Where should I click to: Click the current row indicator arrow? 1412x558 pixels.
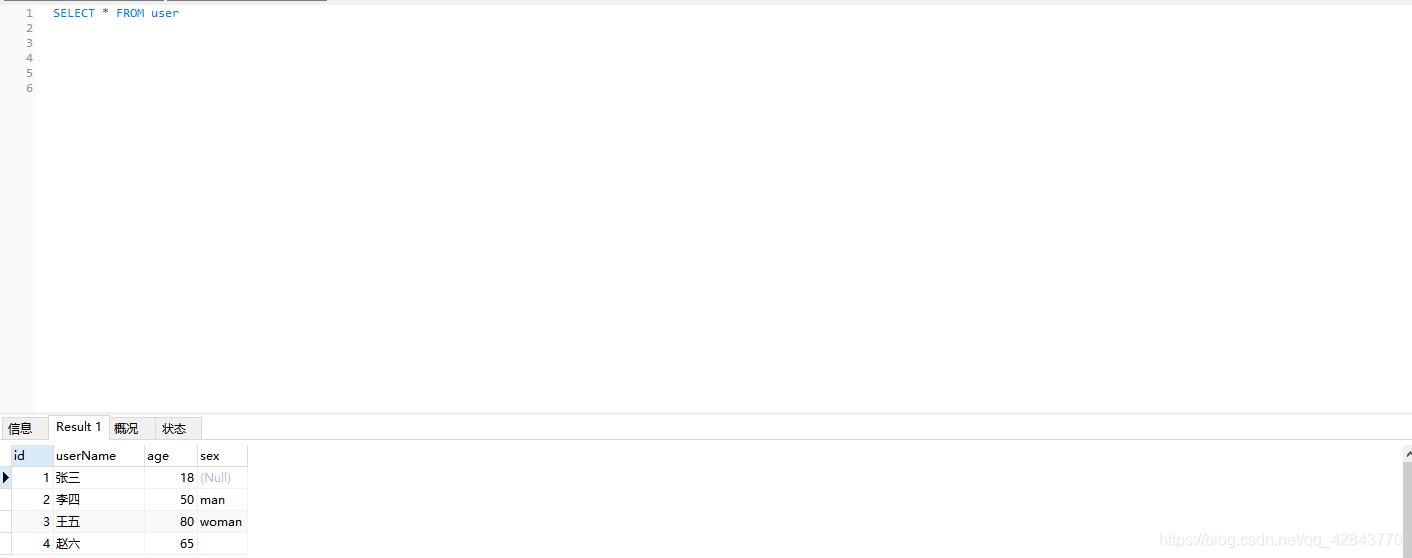(x=6, y=478)
